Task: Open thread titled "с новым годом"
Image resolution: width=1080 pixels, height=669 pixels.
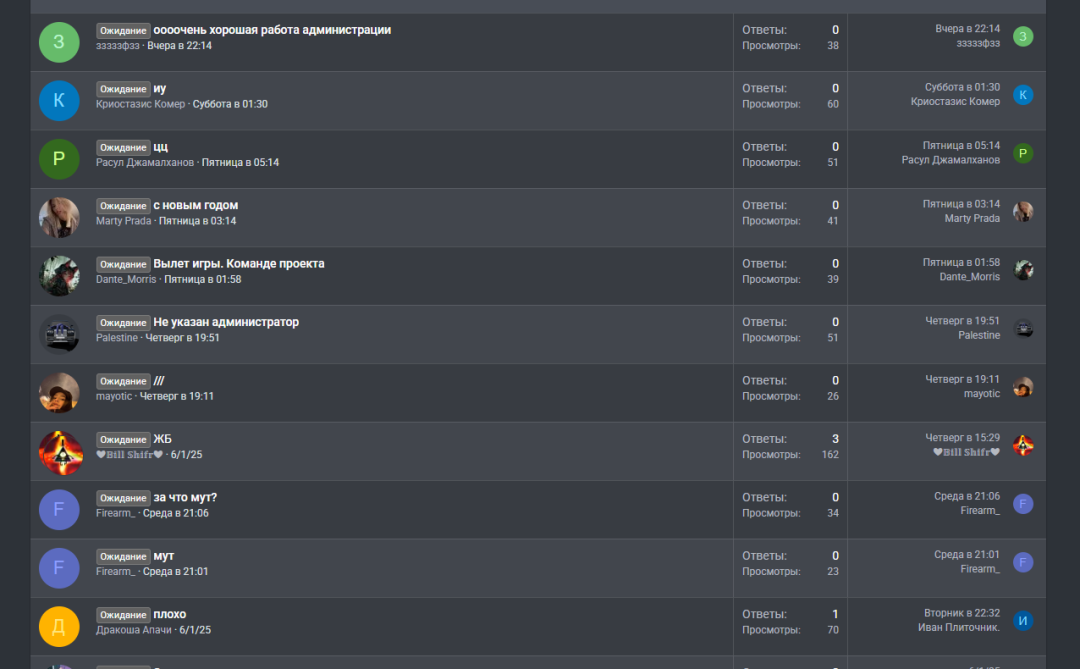Action: pyautogui.click(x=196, y=205)
